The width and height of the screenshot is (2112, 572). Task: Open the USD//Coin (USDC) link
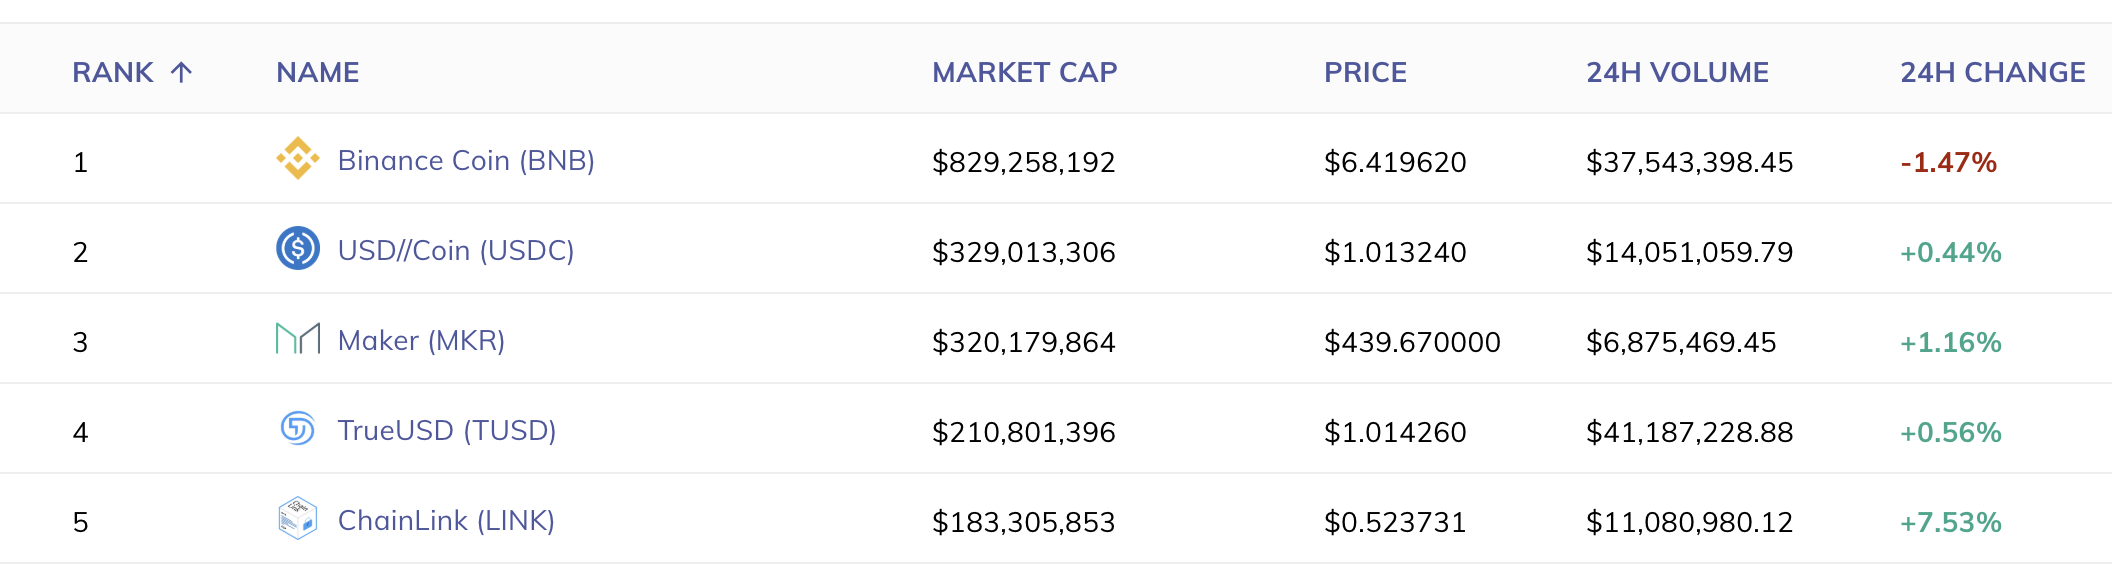[x=456, y=250]
